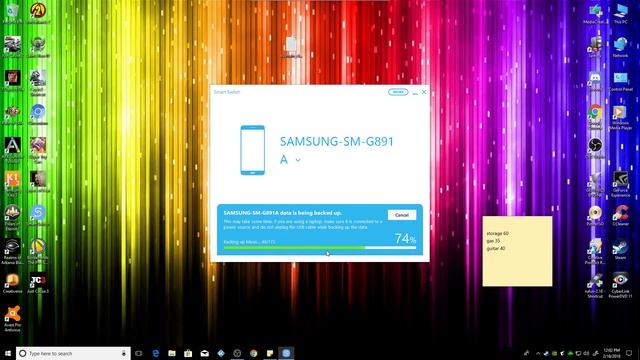Open the Mail app from the taskbar

pos(204,353)
